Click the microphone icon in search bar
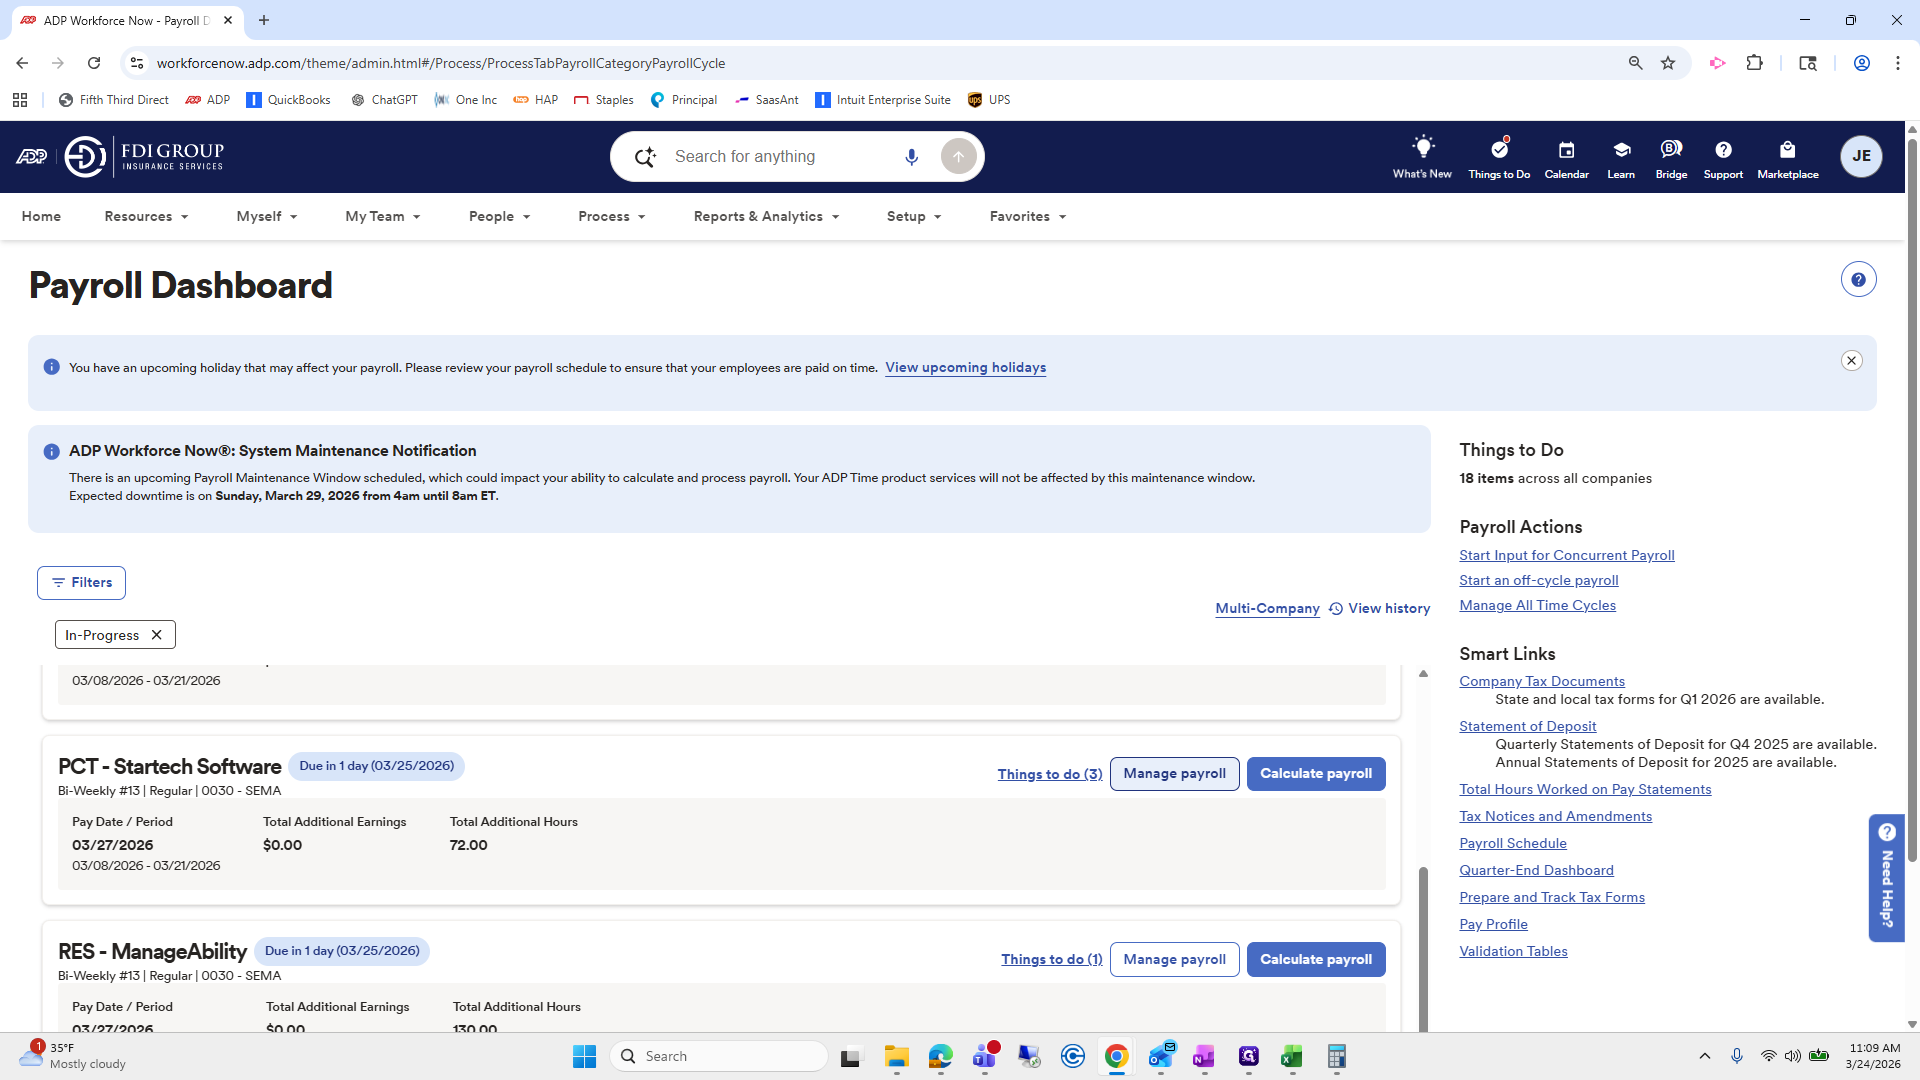 tap(911, 157)
